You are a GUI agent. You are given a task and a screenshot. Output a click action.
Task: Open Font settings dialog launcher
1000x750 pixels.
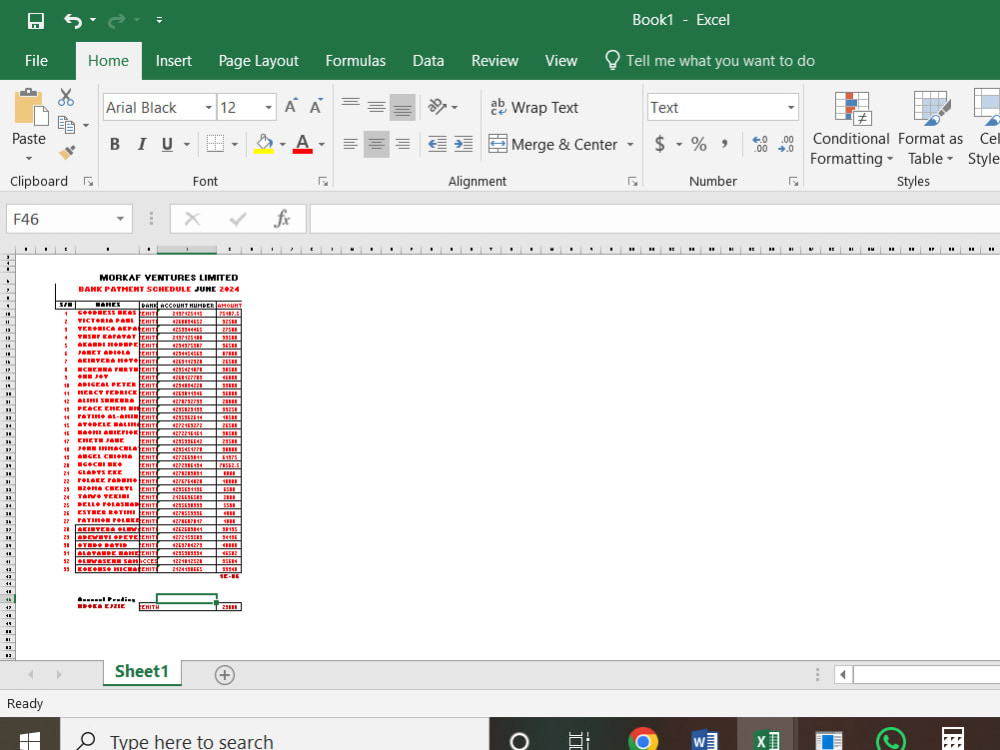click(x=323, y=182)
